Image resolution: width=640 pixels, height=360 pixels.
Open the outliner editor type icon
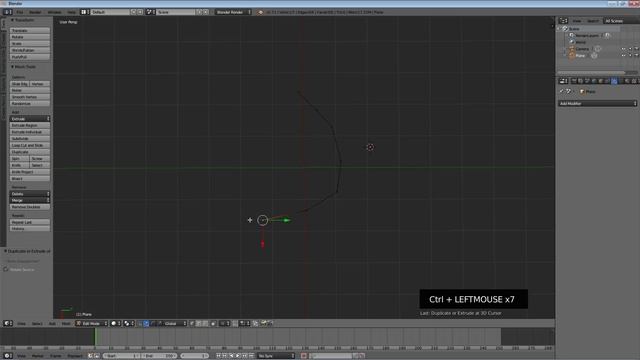[x=563, y=21]
